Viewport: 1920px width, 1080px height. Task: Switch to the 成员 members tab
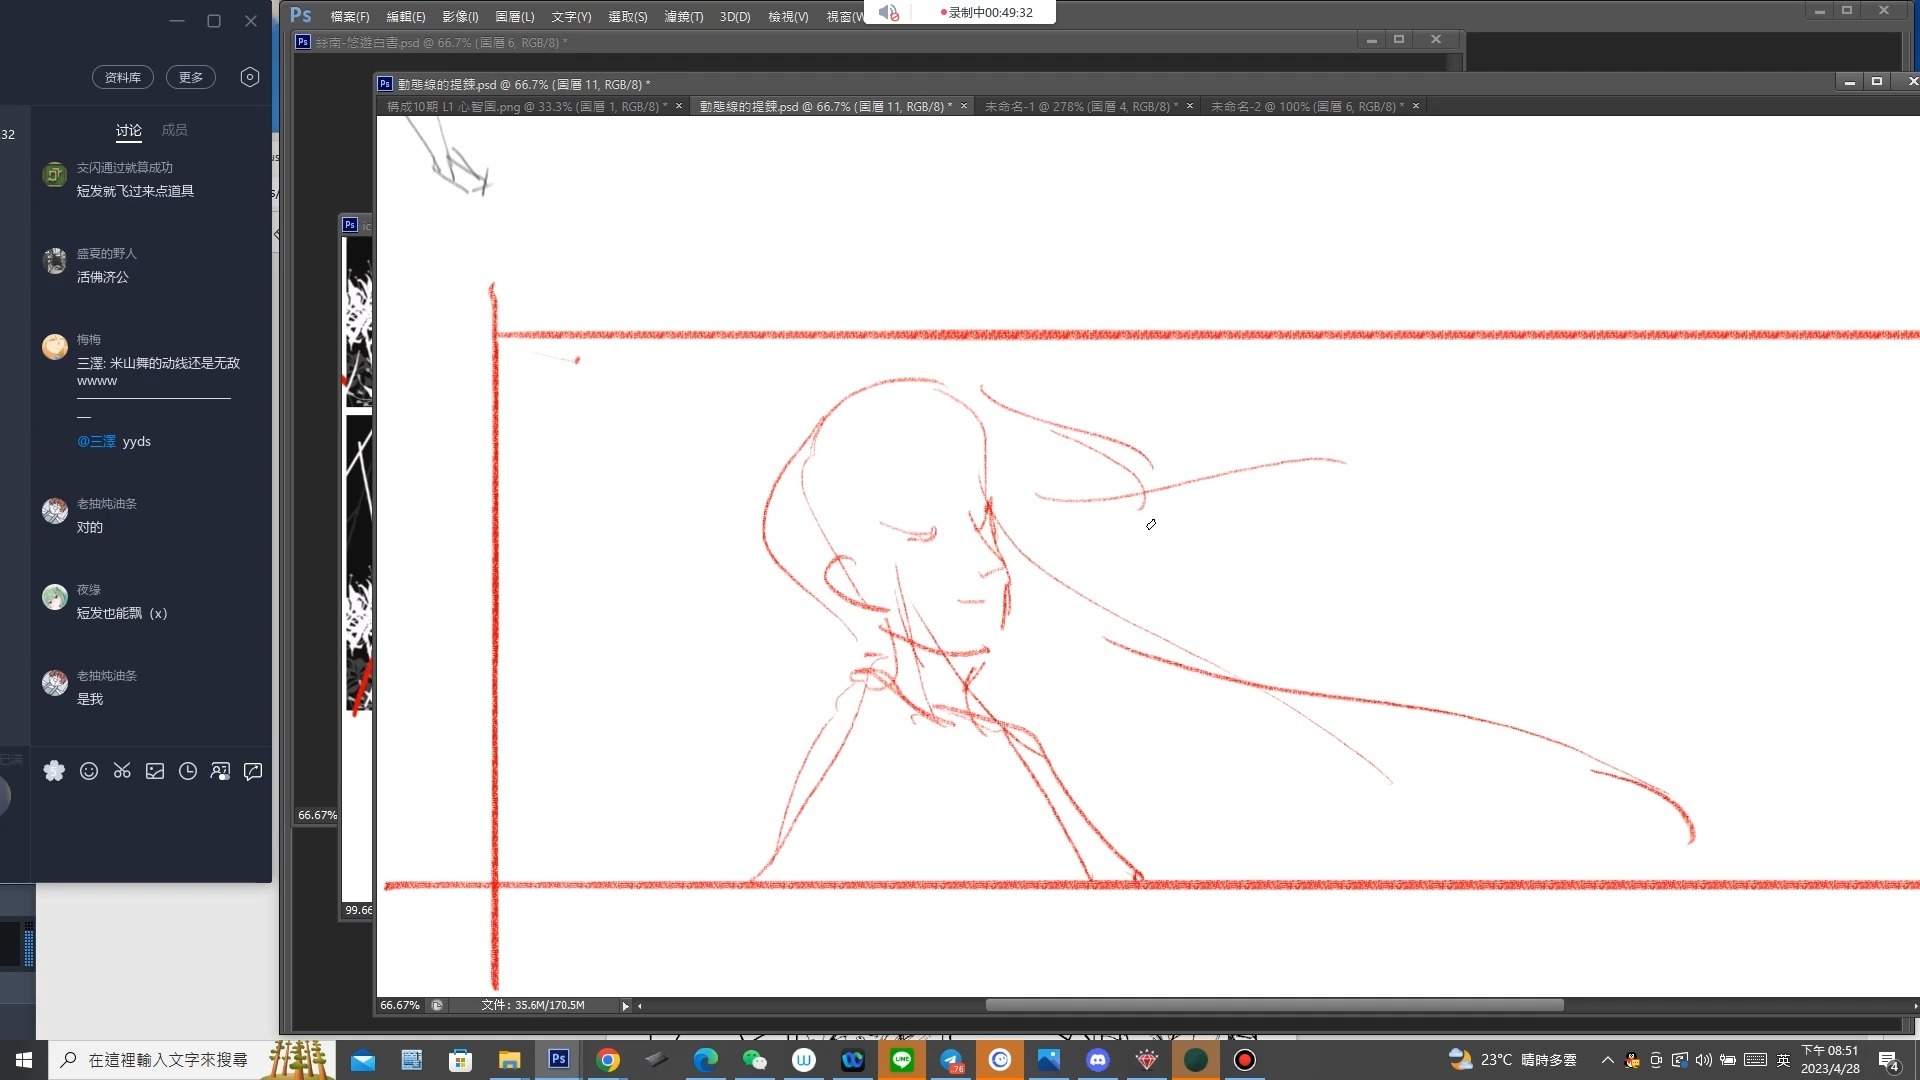(x=174, y=130)
